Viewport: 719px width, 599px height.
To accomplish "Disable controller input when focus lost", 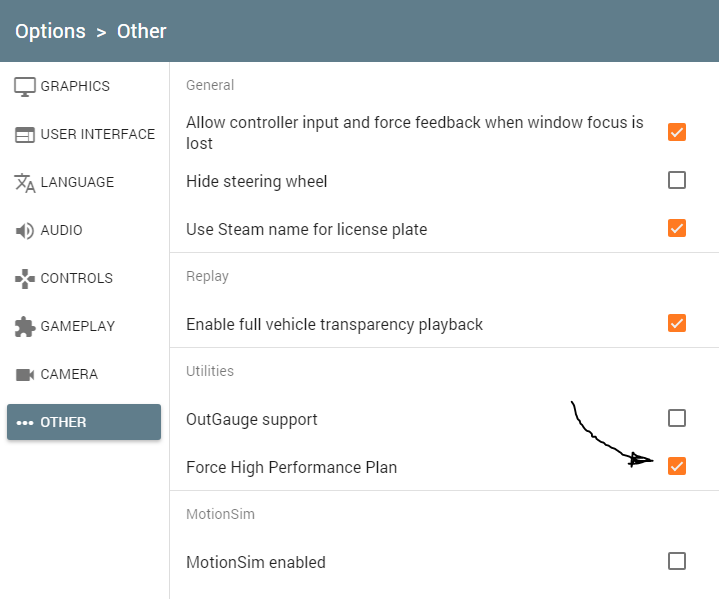I will (x=676, y=132).
